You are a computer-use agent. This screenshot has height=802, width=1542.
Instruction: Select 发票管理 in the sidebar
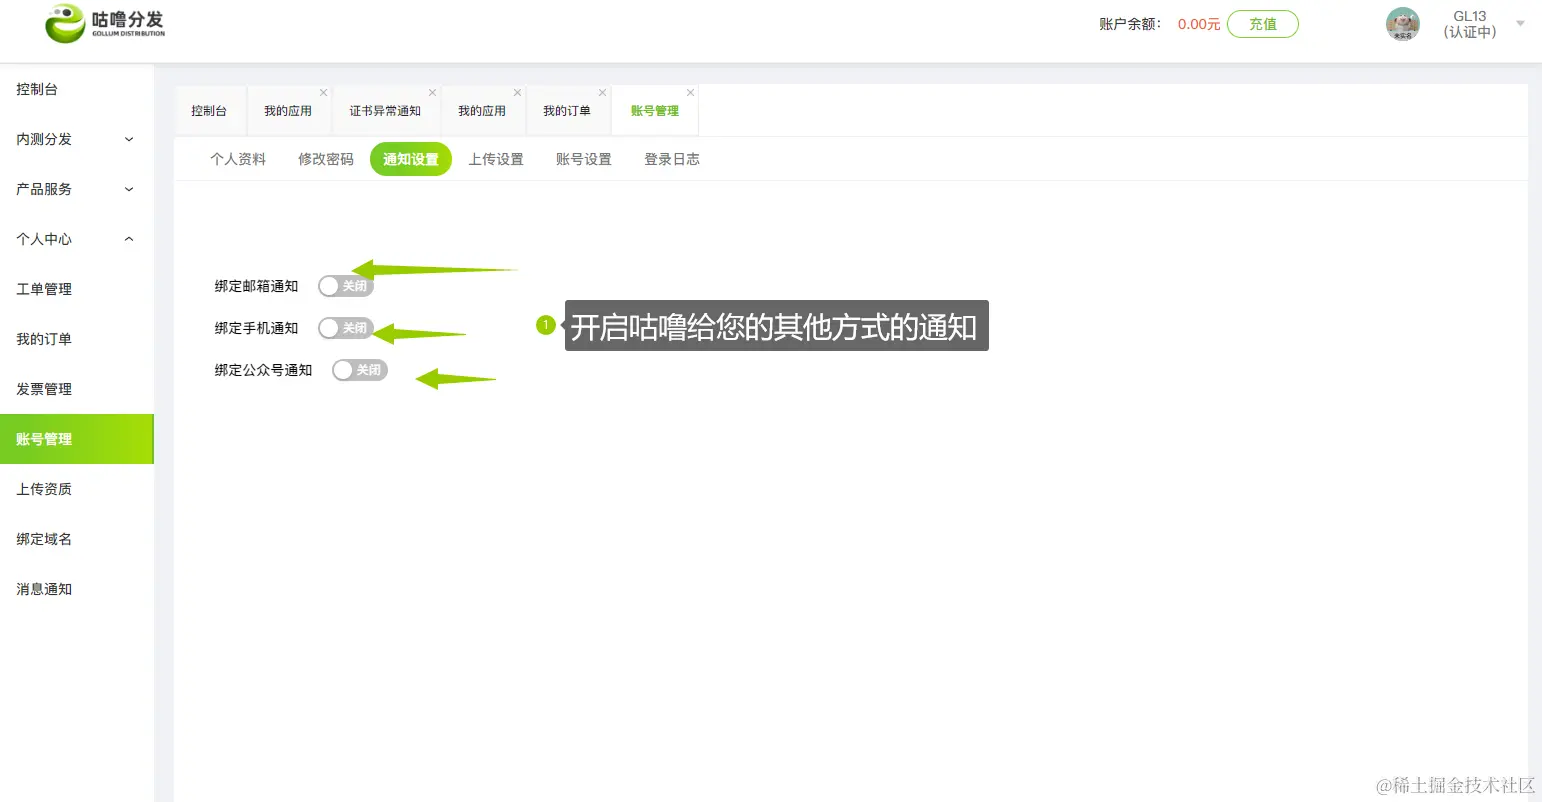click(44, 389)
